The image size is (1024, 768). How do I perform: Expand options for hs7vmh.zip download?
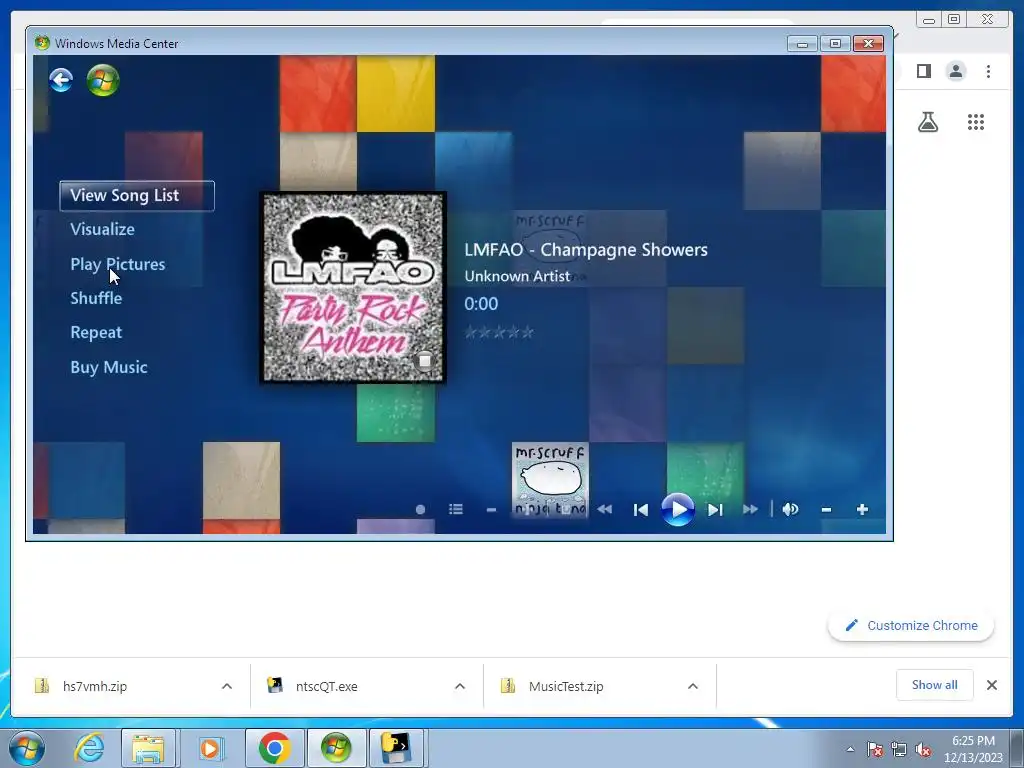(x=227, y=686)
